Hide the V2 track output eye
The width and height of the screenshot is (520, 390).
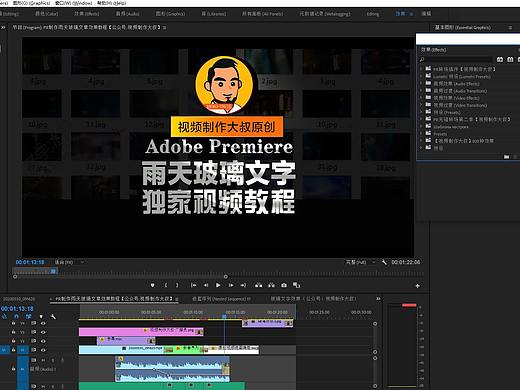coord(43,341)
